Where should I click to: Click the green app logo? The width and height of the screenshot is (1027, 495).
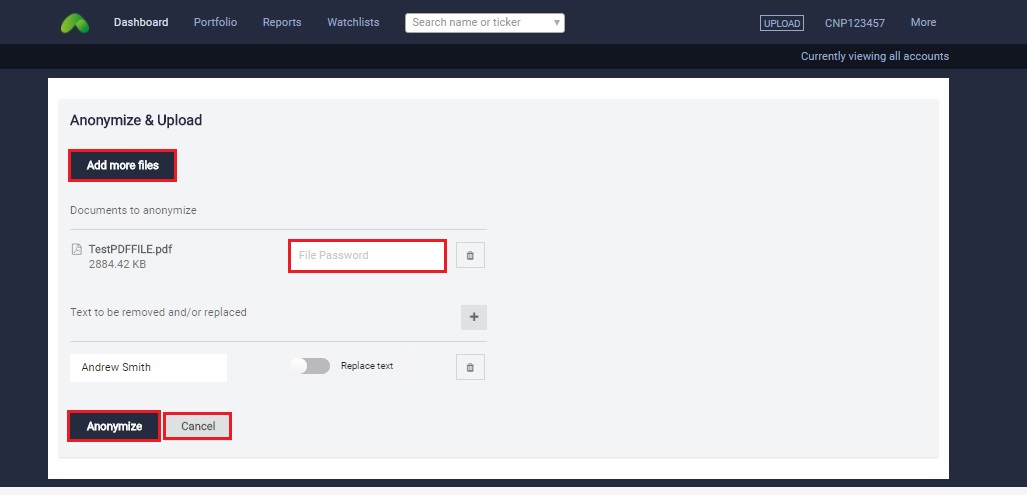(x=75, y=24)
